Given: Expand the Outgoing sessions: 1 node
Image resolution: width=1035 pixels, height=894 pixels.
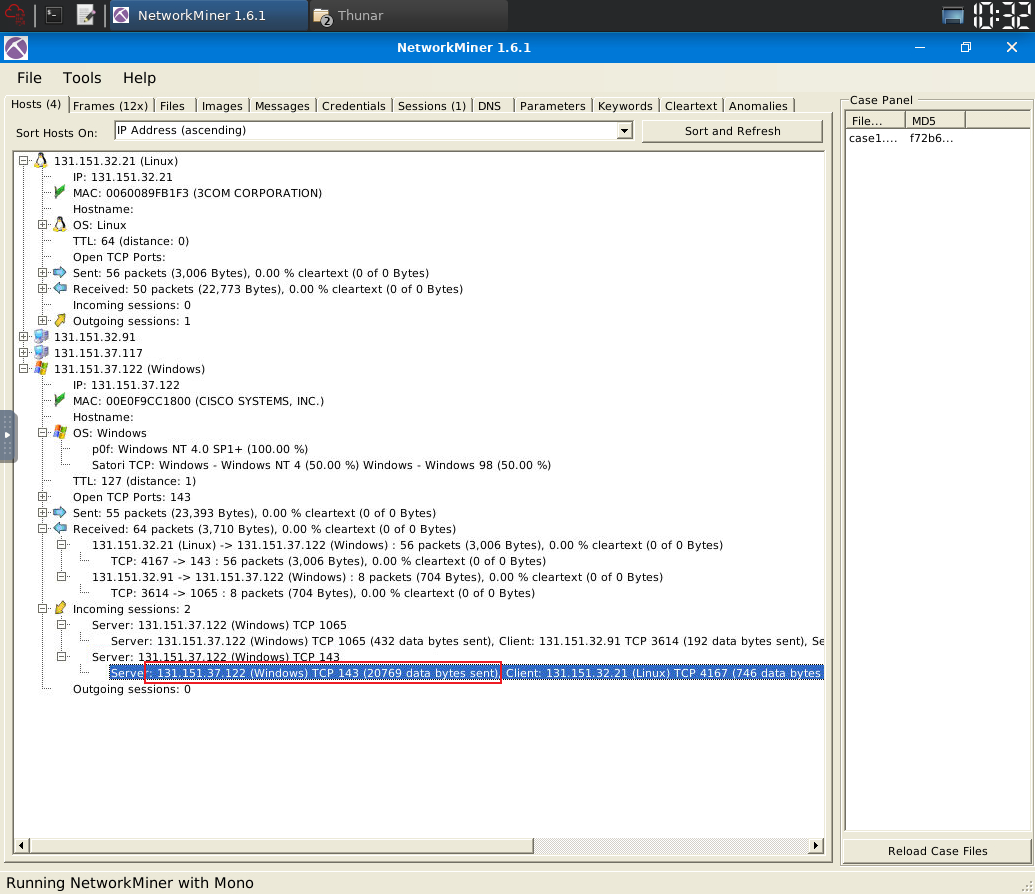Looking at the screenshot, I should pyautogui.click(x=43, y=321).
